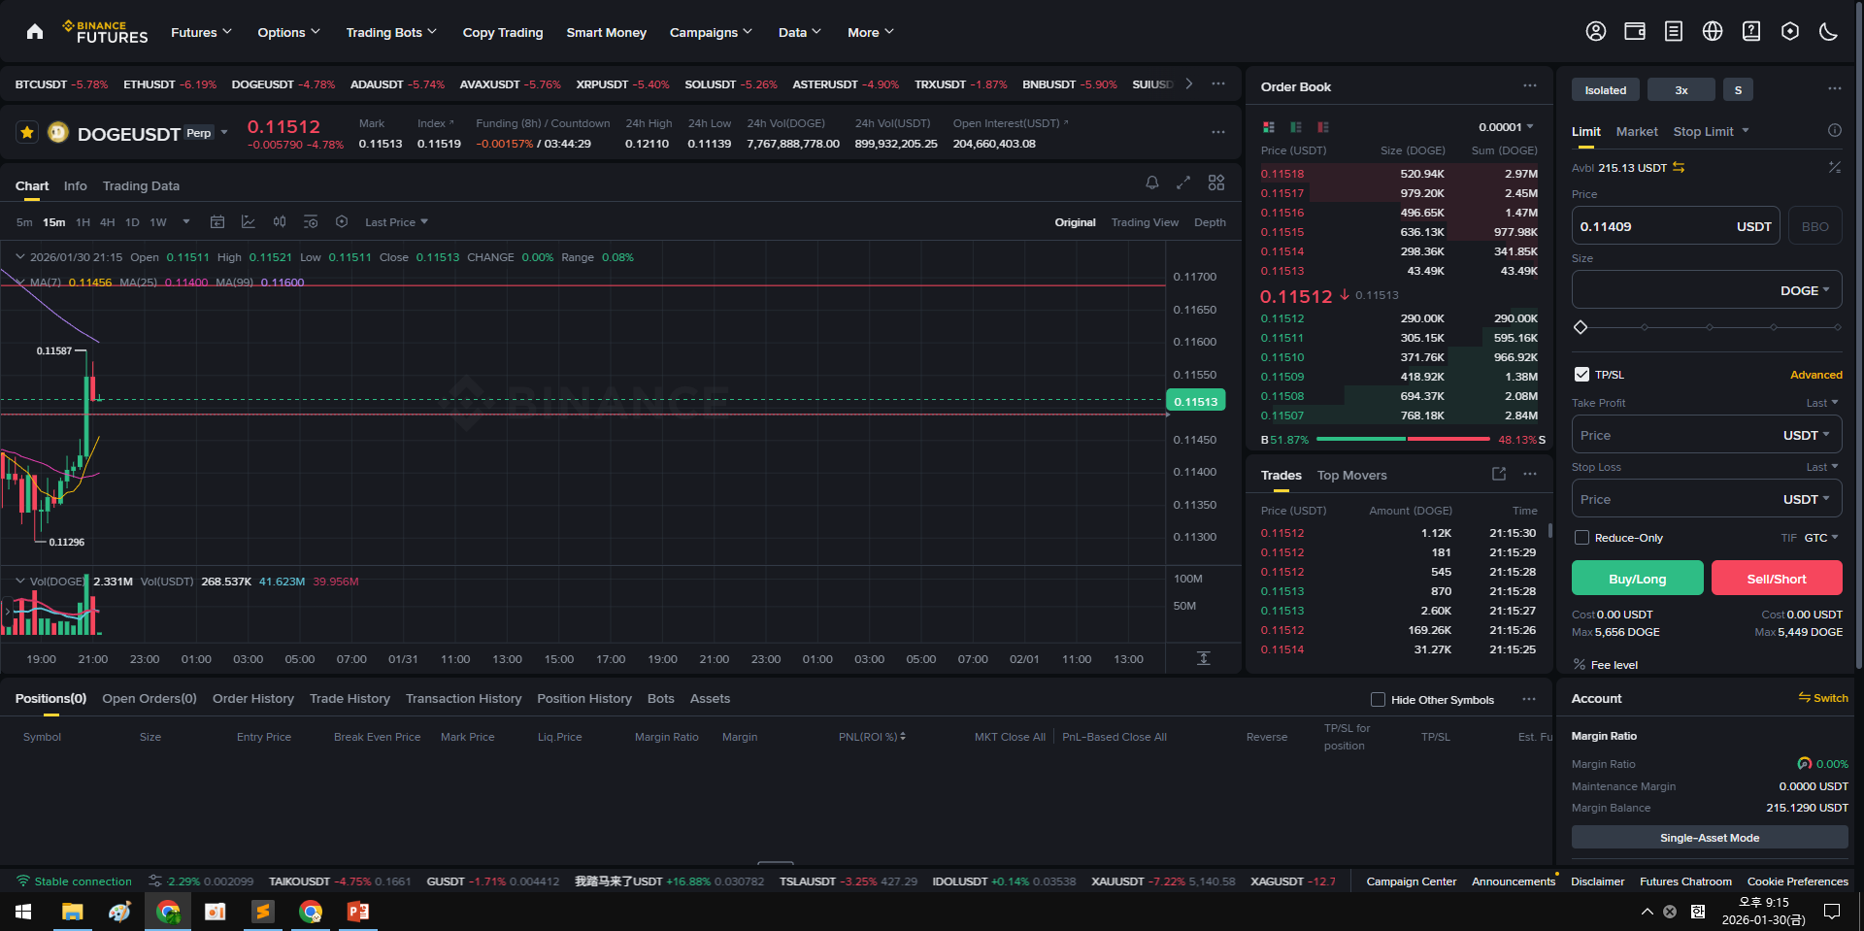Switch chart to Trading View
Viewport: 1864px width, 931px height.
1144,222
